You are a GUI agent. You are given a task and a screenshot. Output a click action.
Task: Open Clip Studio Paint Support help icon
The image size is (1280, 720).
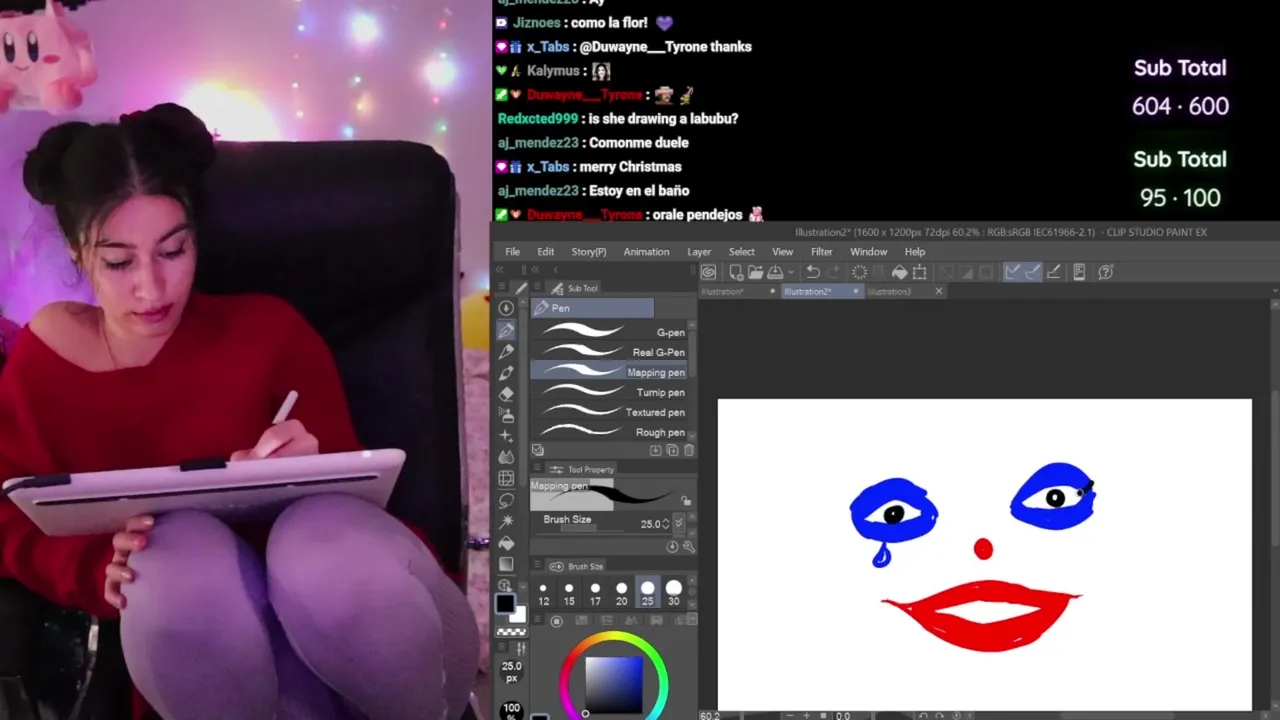[1106, 272]
